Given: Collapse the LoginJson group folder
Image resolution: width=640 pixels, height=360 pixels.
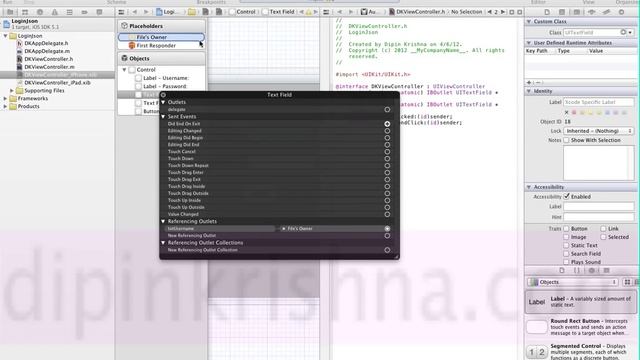Looking at the screenshot, I should (6, 36).
